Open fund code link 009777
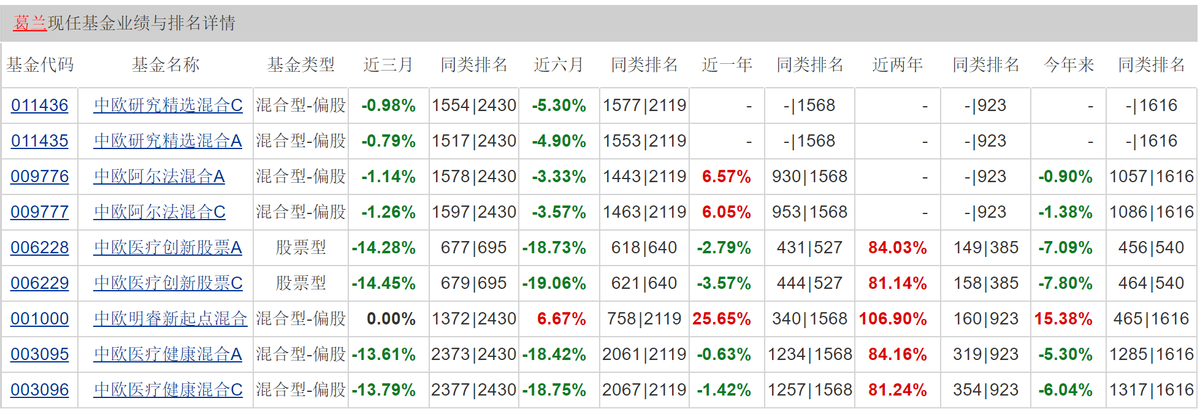The image size is (1200, 414). [x=40, y=212]
